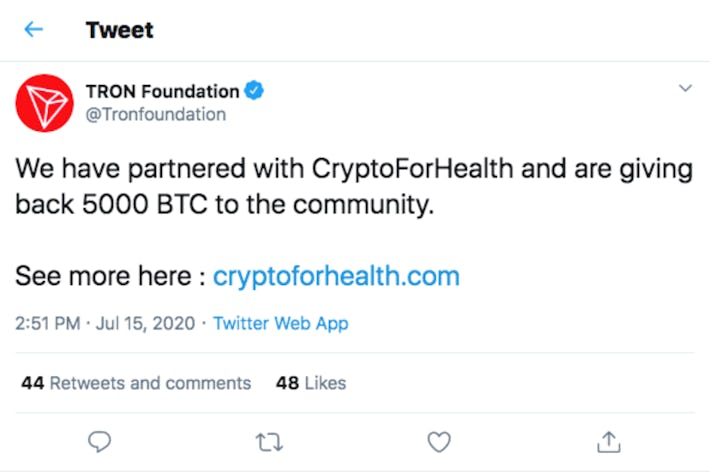View the 44 Retweets and comments
710x473 pixels.
pos(136,383)
